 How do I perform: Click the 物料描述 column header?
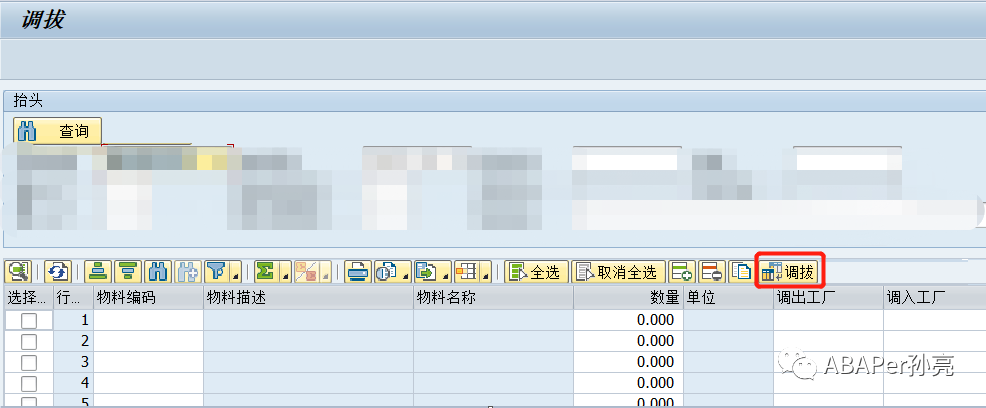pos(309,298)
